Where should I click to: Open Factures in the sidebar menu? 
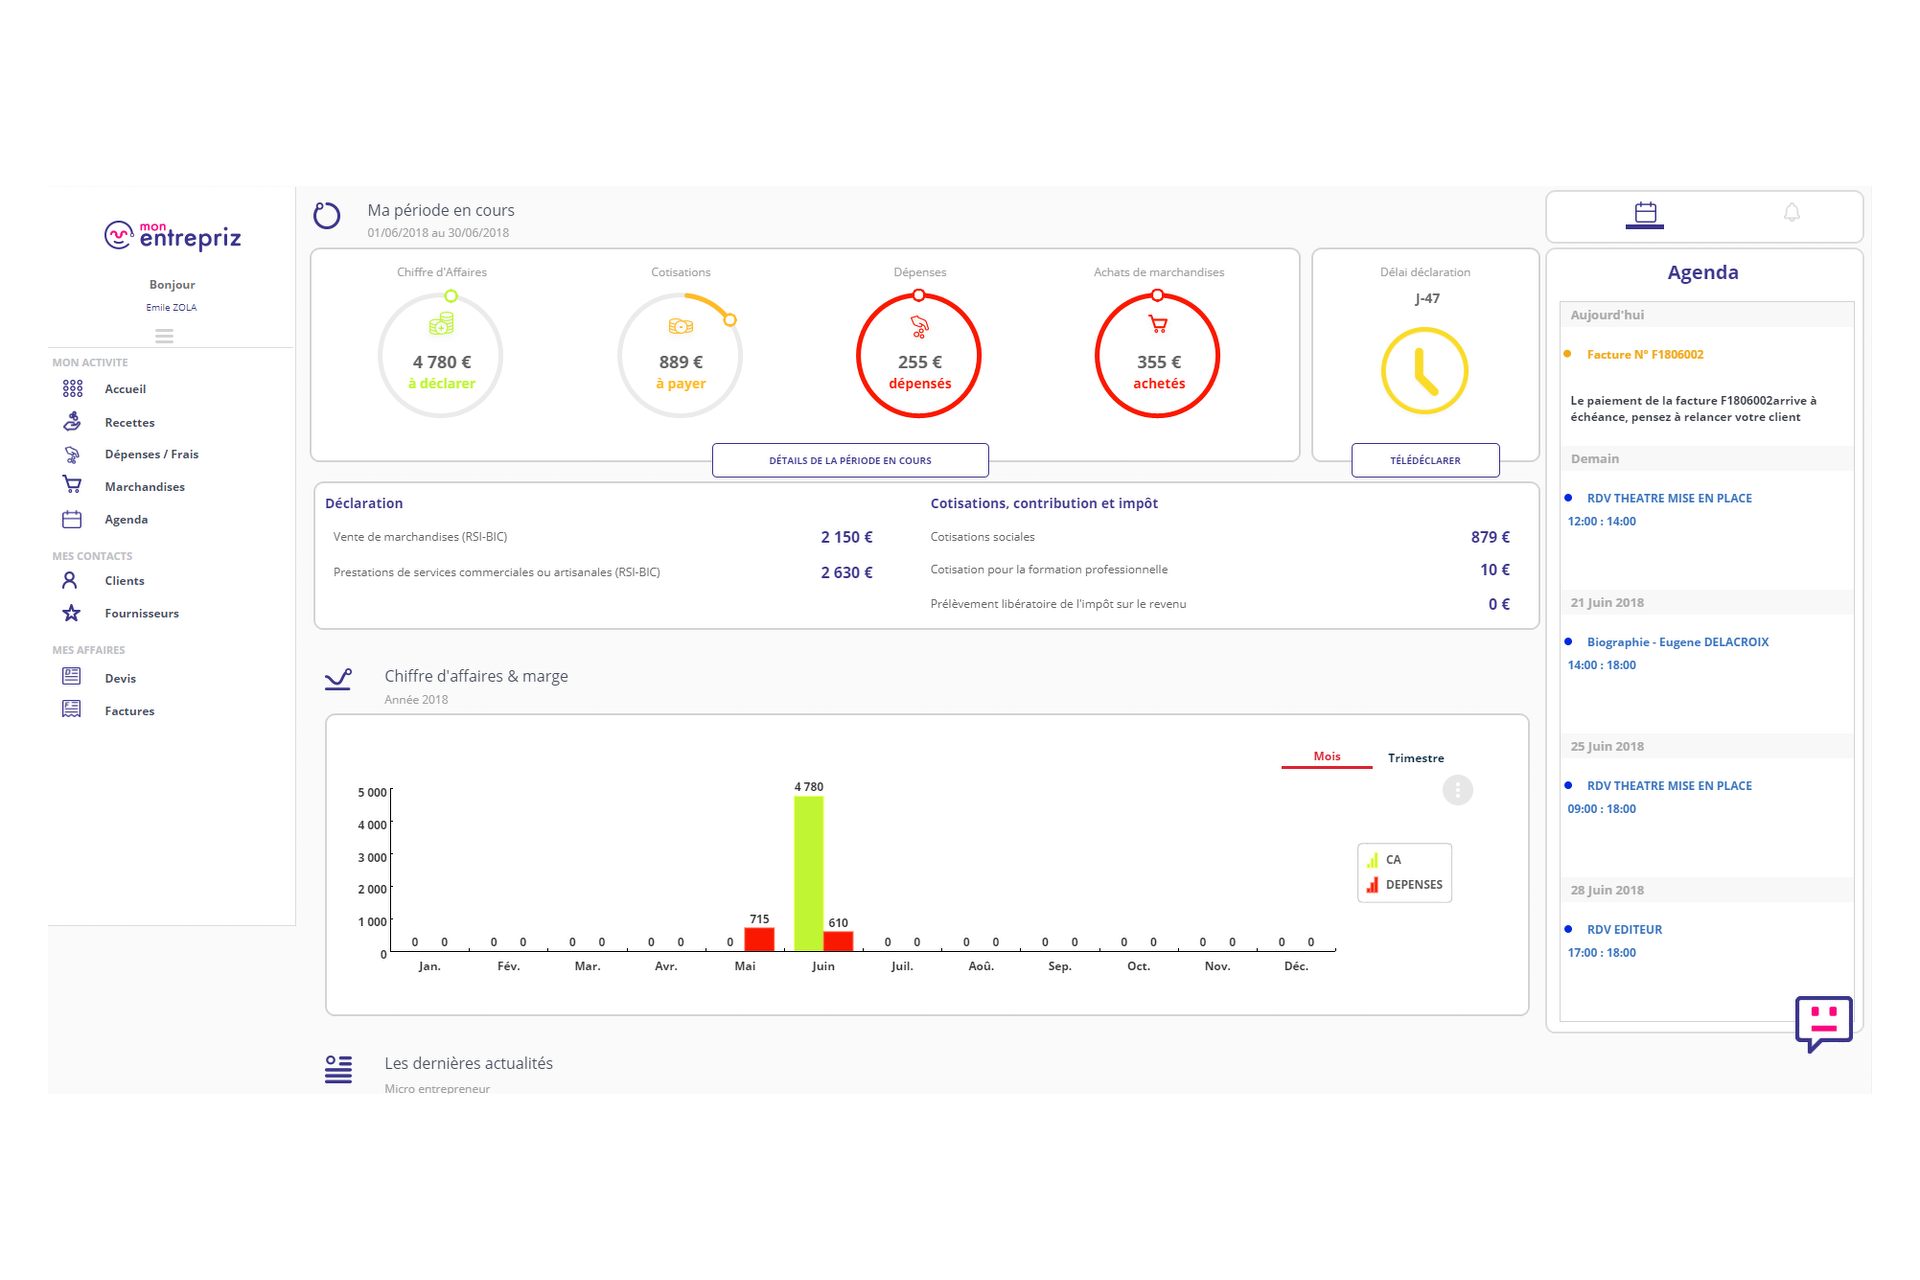coord(129,711)
